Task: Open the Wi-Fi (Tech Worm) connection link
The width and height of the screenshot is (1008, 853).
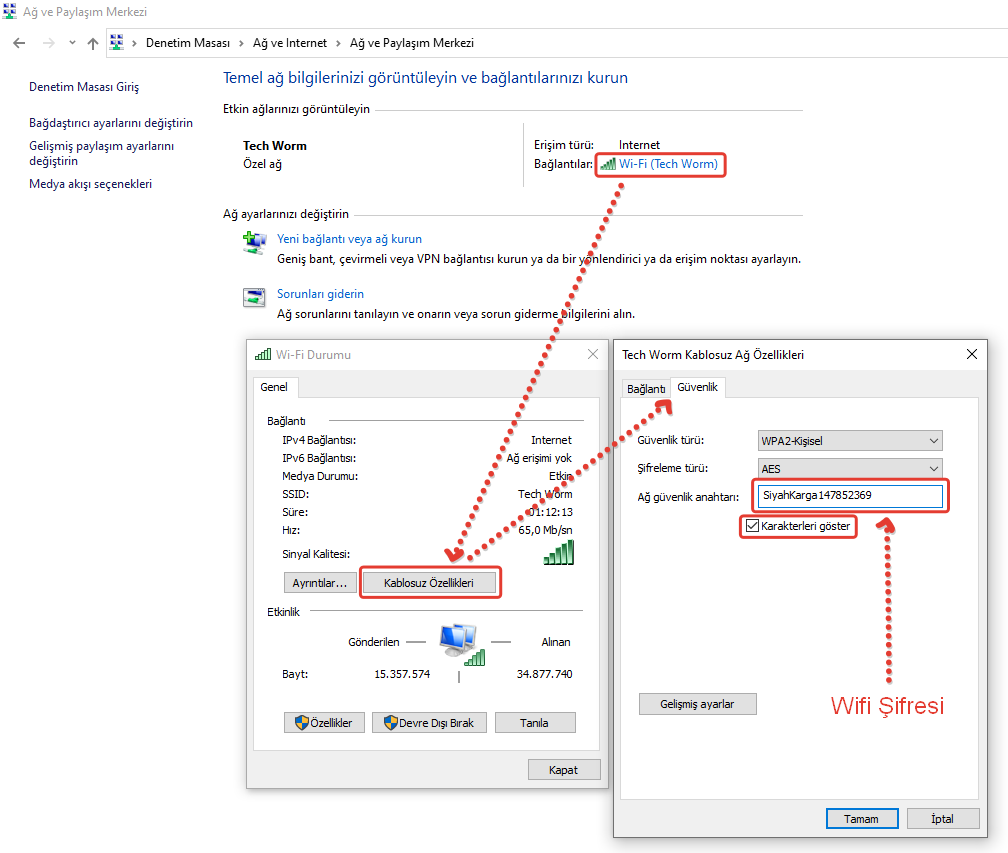Action: (x=667, y=164)
